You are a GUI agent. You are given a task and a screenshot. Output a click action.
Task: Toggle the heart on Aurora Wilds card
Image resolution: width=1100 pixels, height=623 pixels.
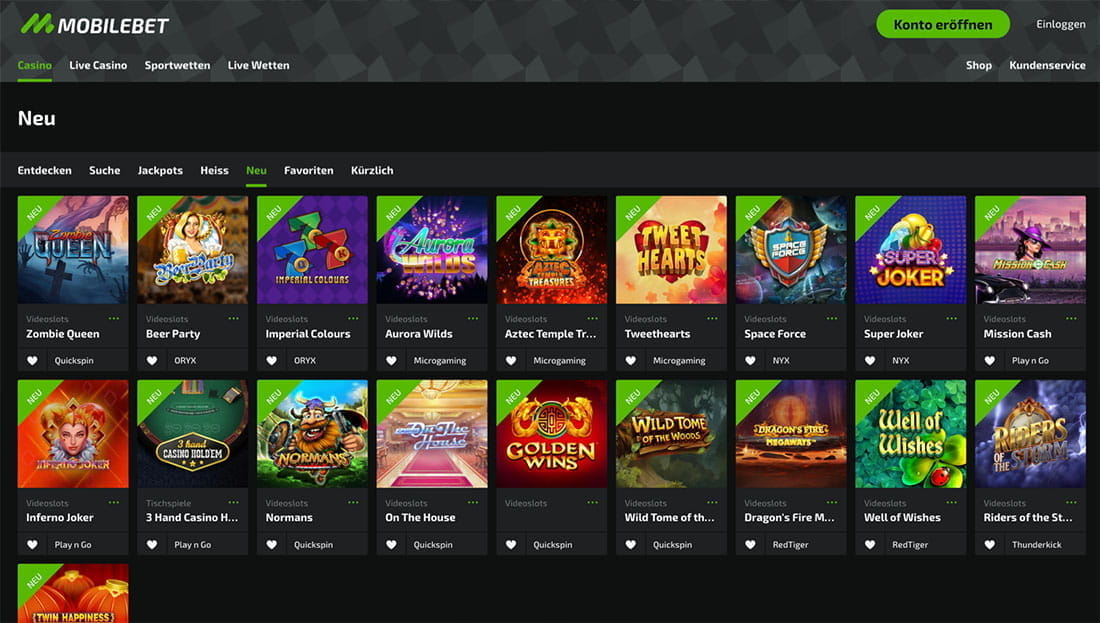391,361
